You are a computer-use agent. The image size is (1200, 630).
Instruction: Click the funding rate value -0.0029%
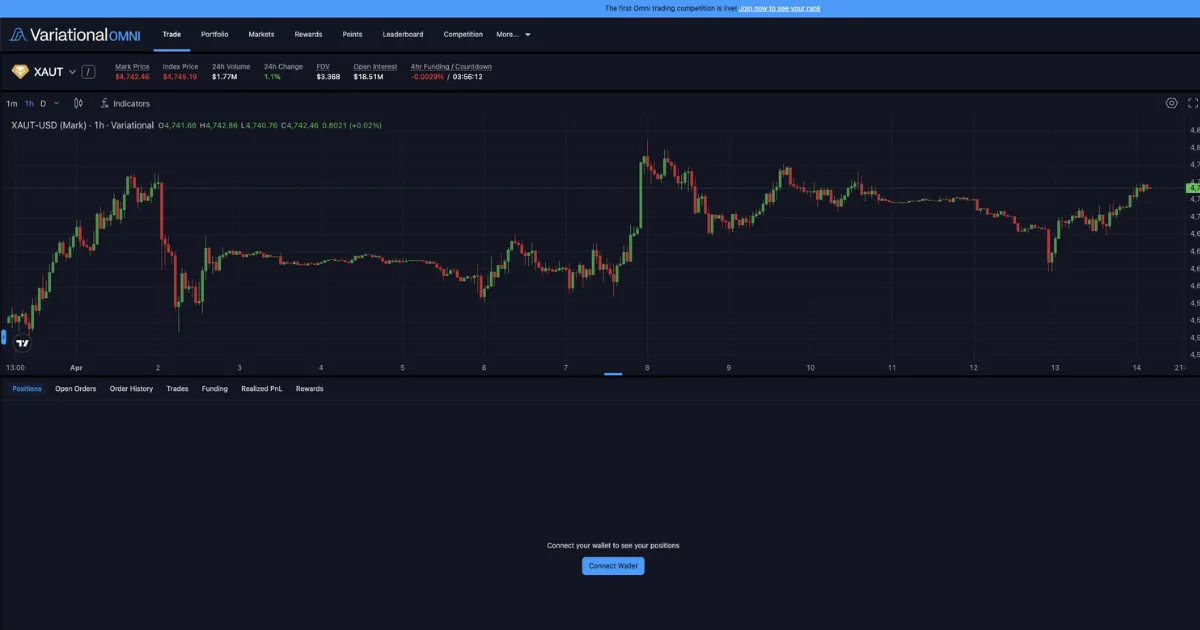click(427, 77)
